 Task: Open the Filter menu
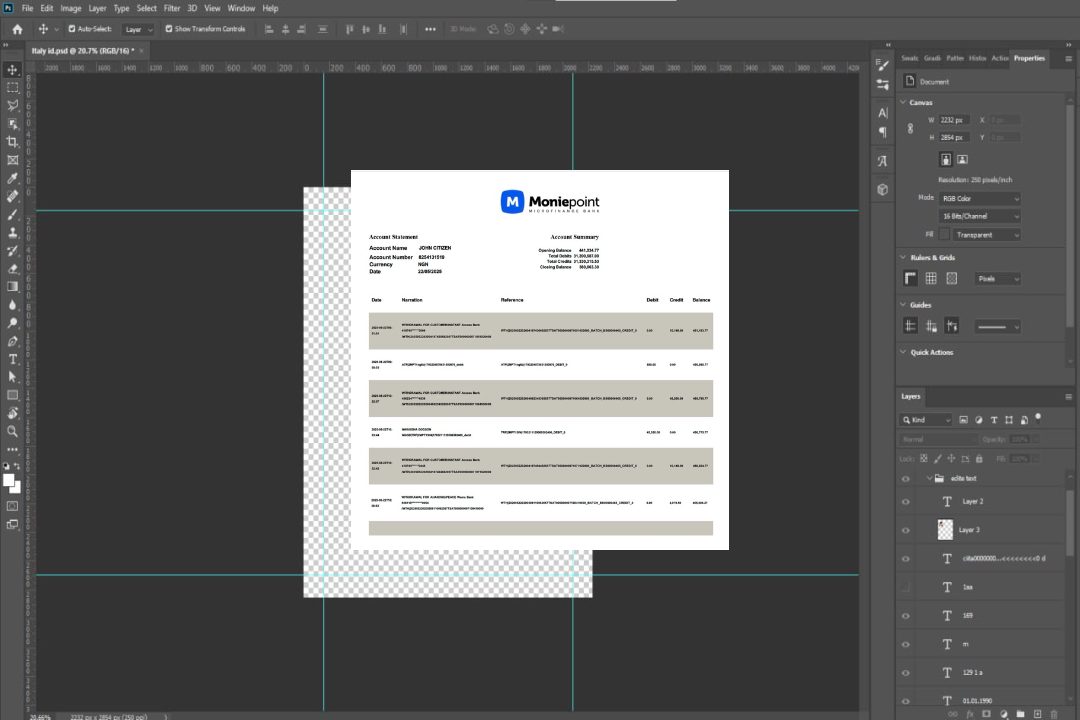[172, 8]
